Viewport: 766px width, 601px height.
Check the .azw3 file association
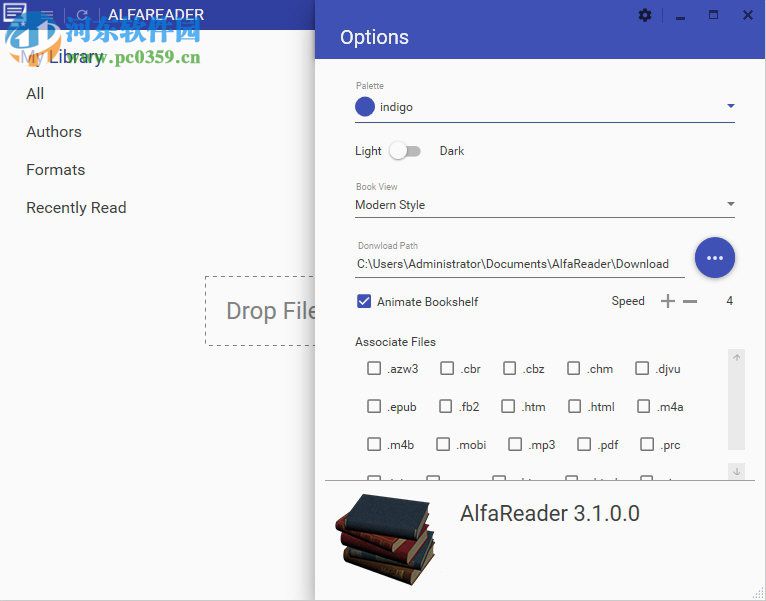(x=374, y=368)
